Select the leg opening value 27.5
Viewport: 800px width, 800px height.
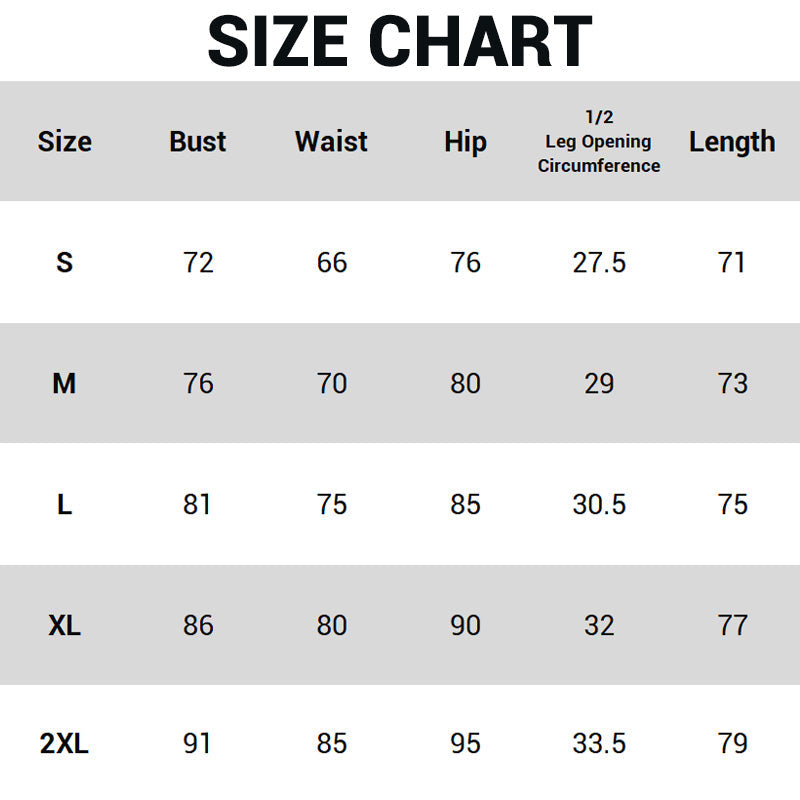[x=599, y=263]
